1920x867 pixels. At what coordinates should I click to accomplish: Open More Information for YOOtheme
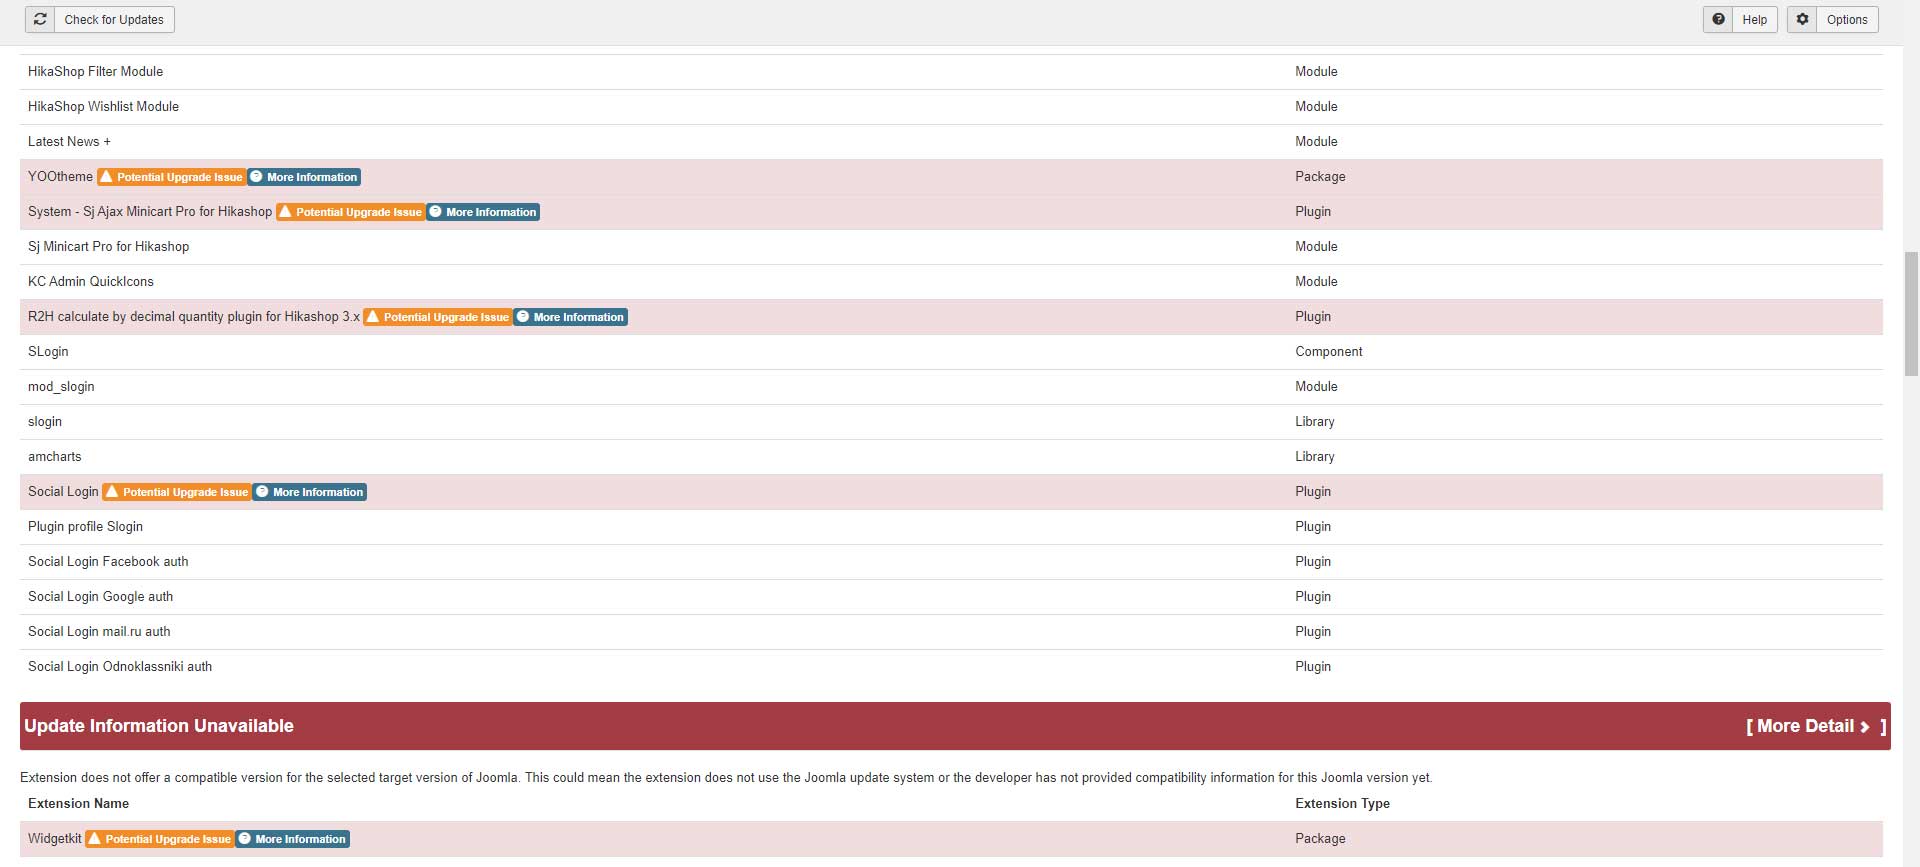304,177
